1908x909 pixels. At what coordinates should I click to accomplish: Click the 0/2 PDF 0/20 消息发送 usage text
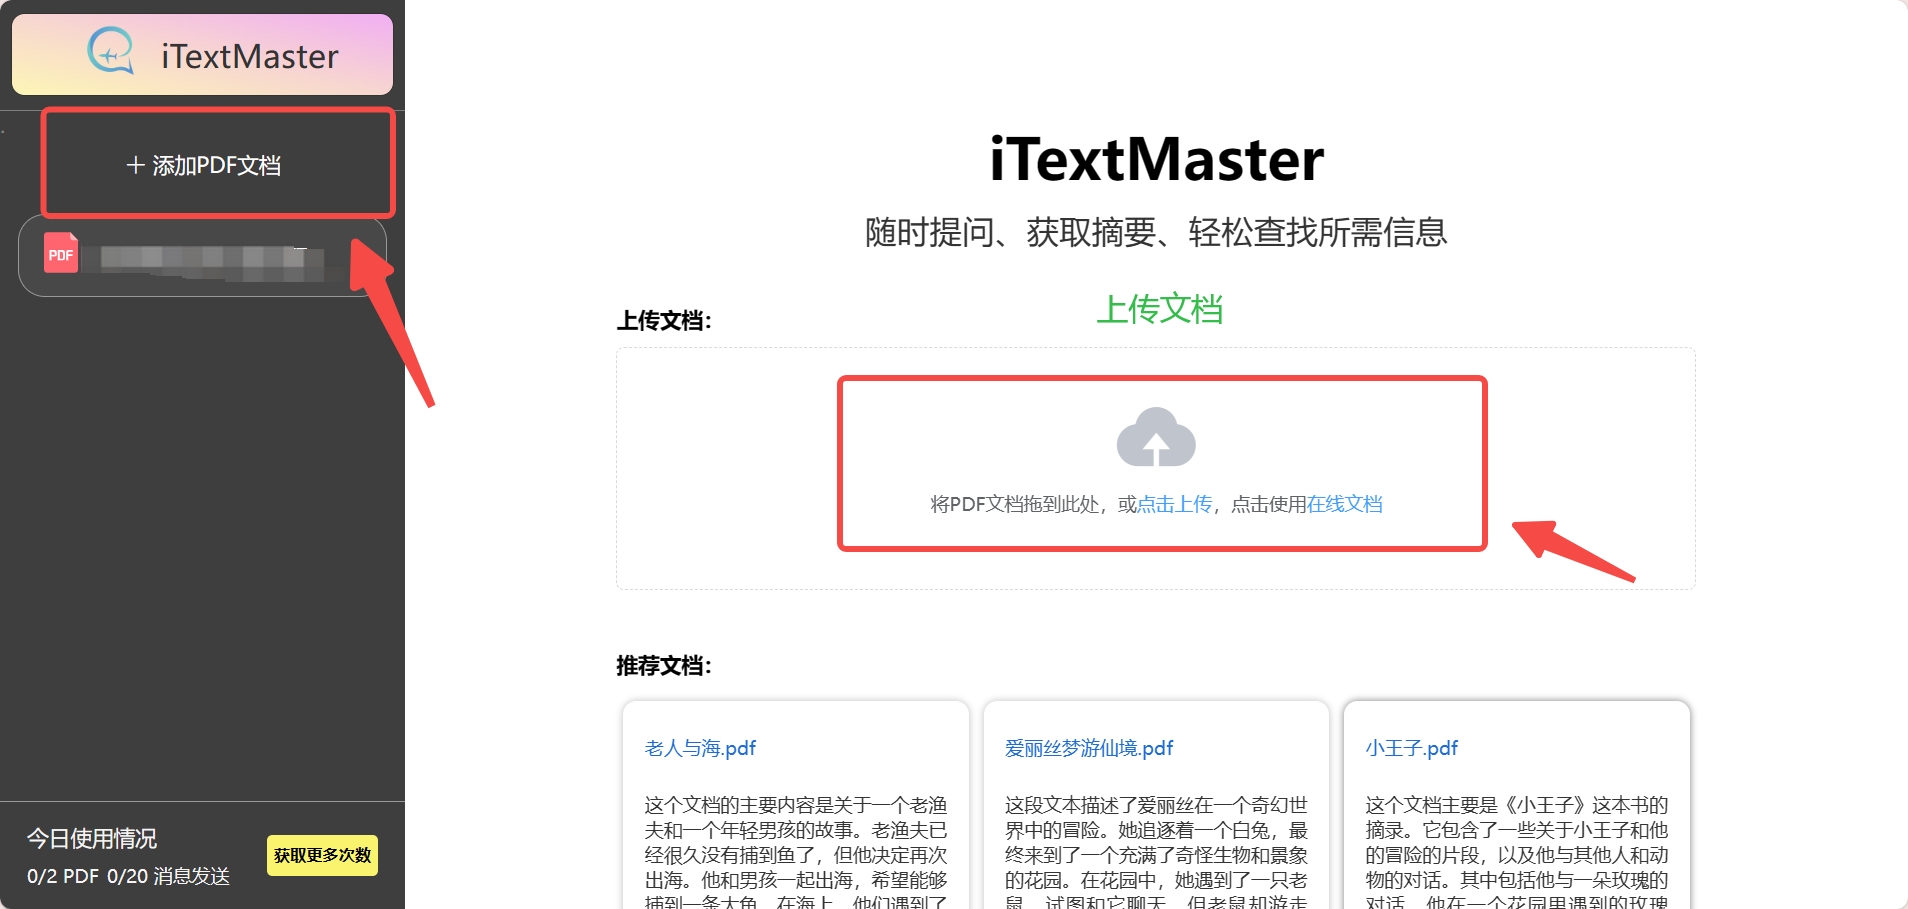pyautogui.click(x=128, y=876)
